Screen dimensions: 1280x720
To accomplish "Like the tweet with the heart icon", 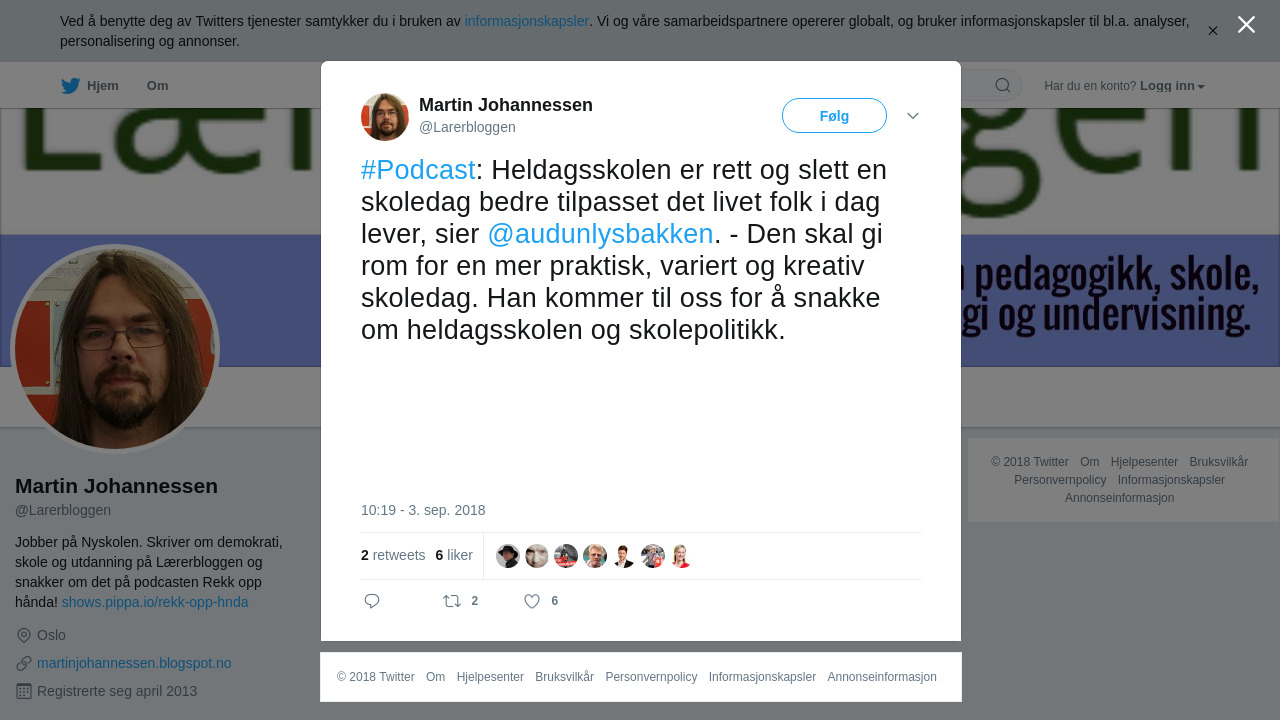I will (532, 601).
